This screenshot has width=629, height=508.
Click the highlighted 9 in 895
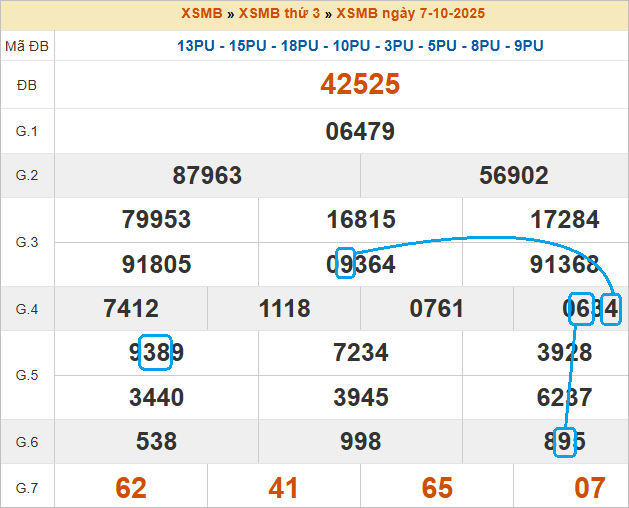[x=565, y=441]
